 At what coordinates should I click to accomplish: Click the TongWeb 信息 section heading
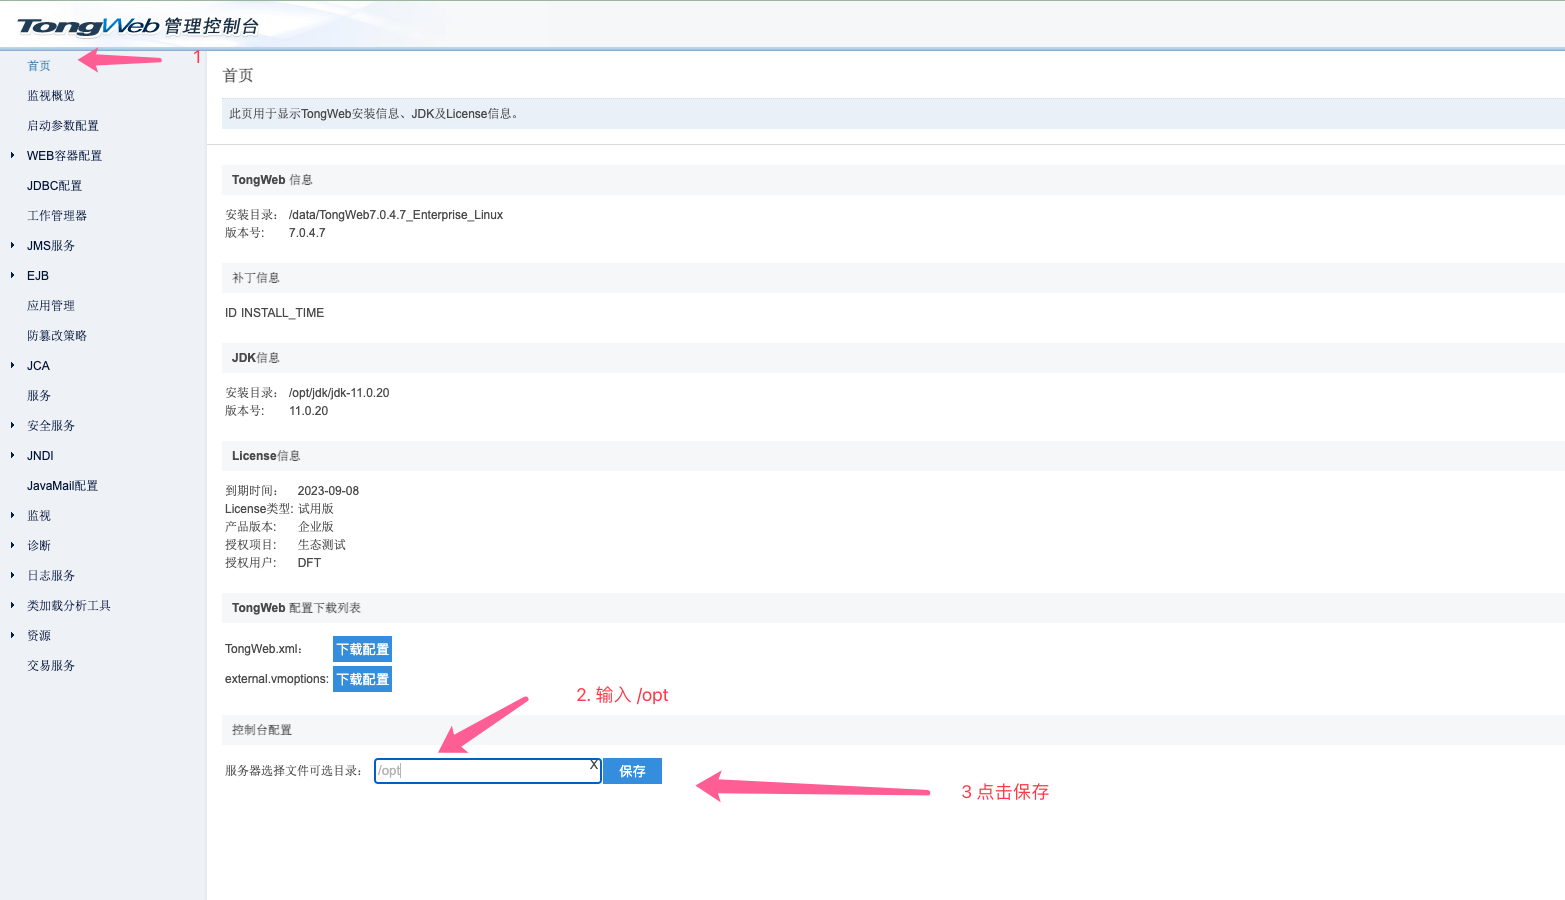click(272, 180)
